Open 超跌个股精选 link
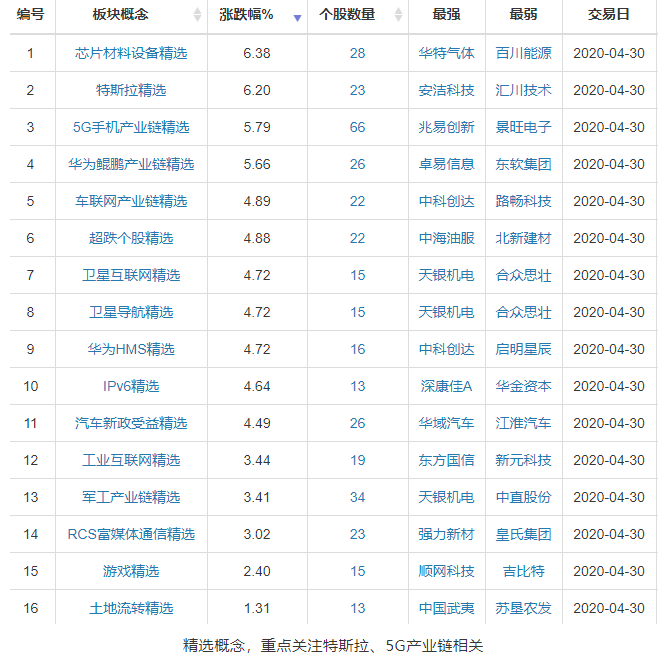This screenshot has width=670, height=661. (x=131, y=238)
